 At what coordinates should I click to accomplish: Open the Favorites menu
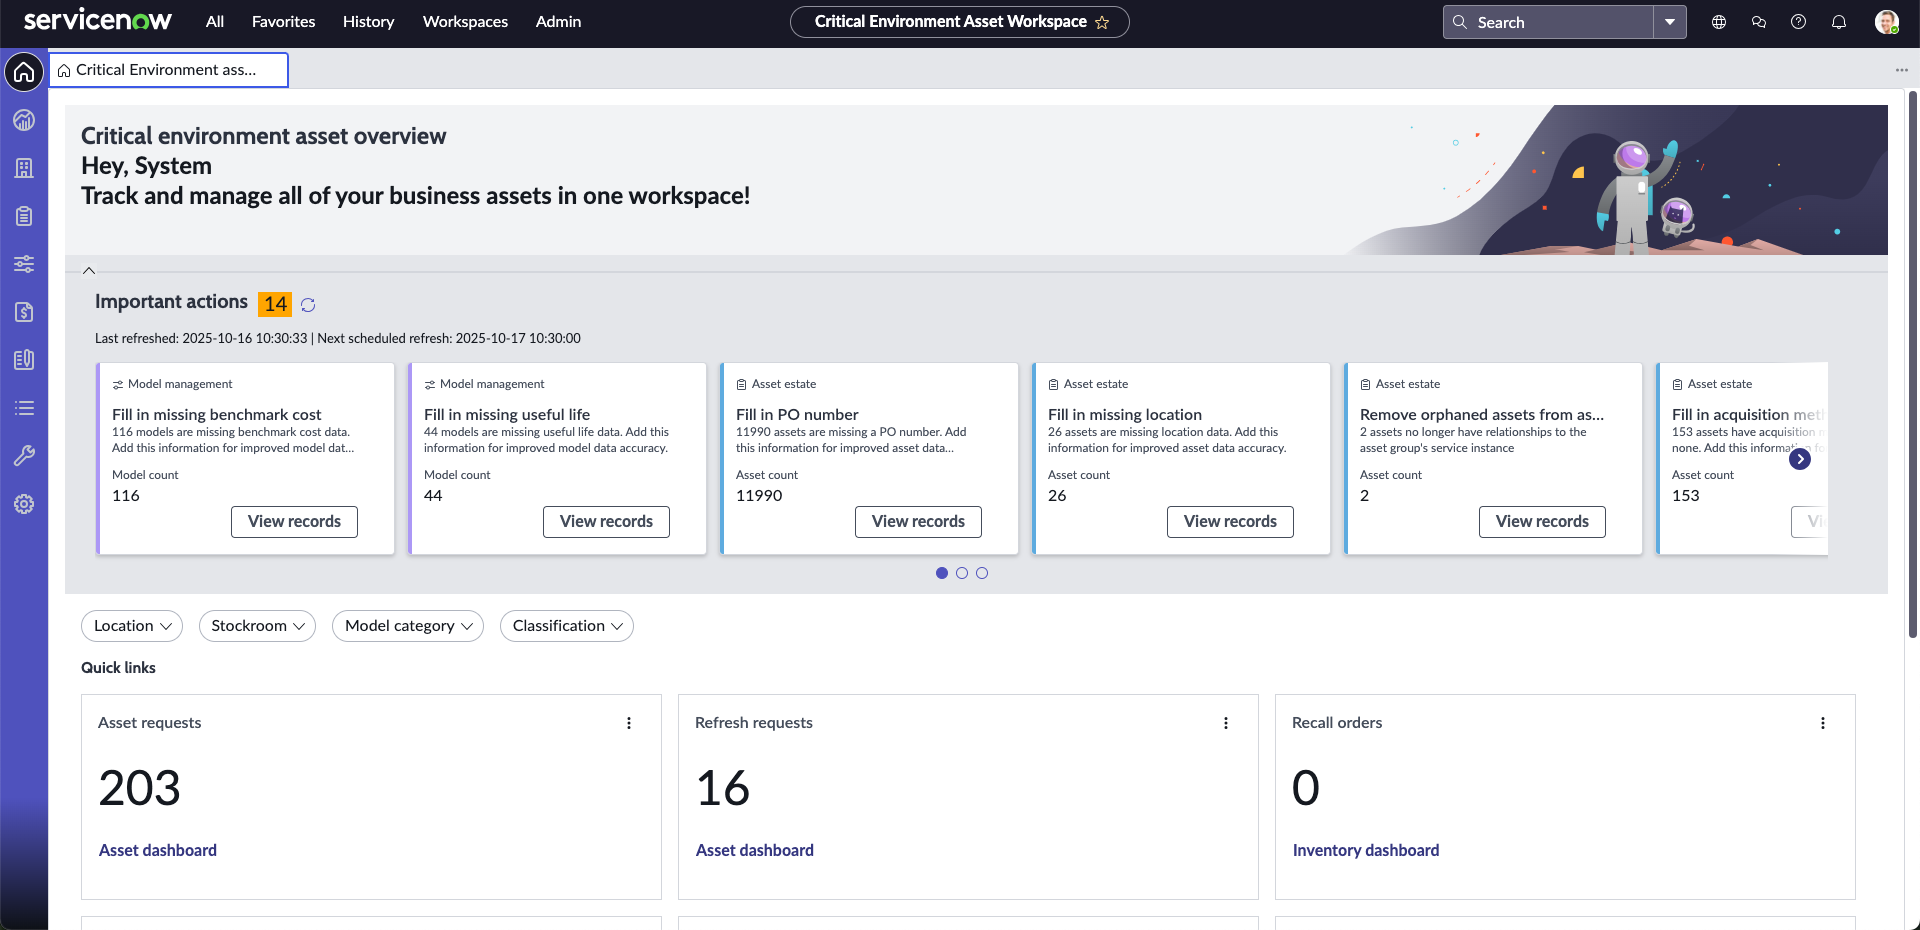tap(284, 22)
